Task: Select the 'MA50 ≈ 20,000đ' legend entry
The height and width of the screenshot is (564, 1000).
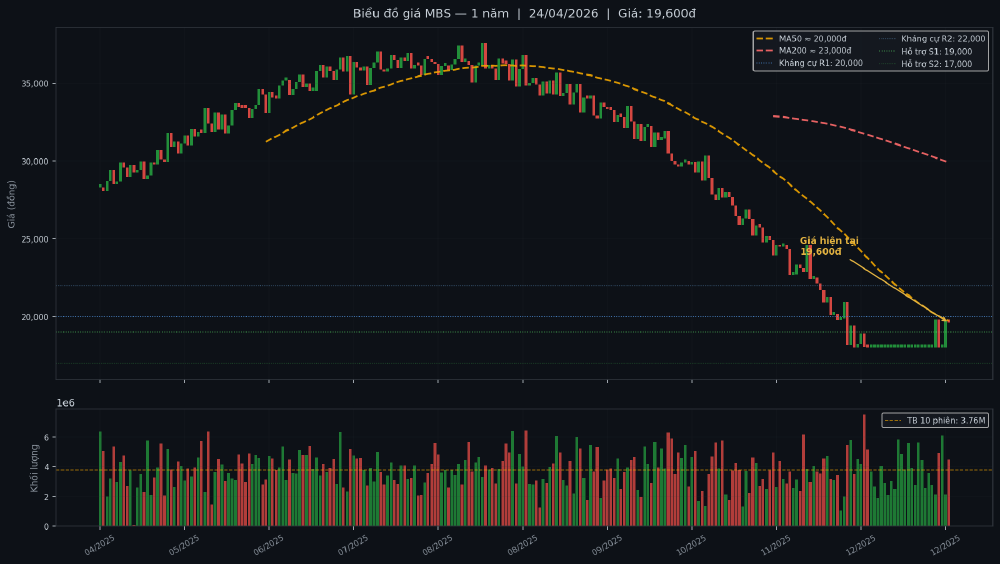Action: coord(801,39)
